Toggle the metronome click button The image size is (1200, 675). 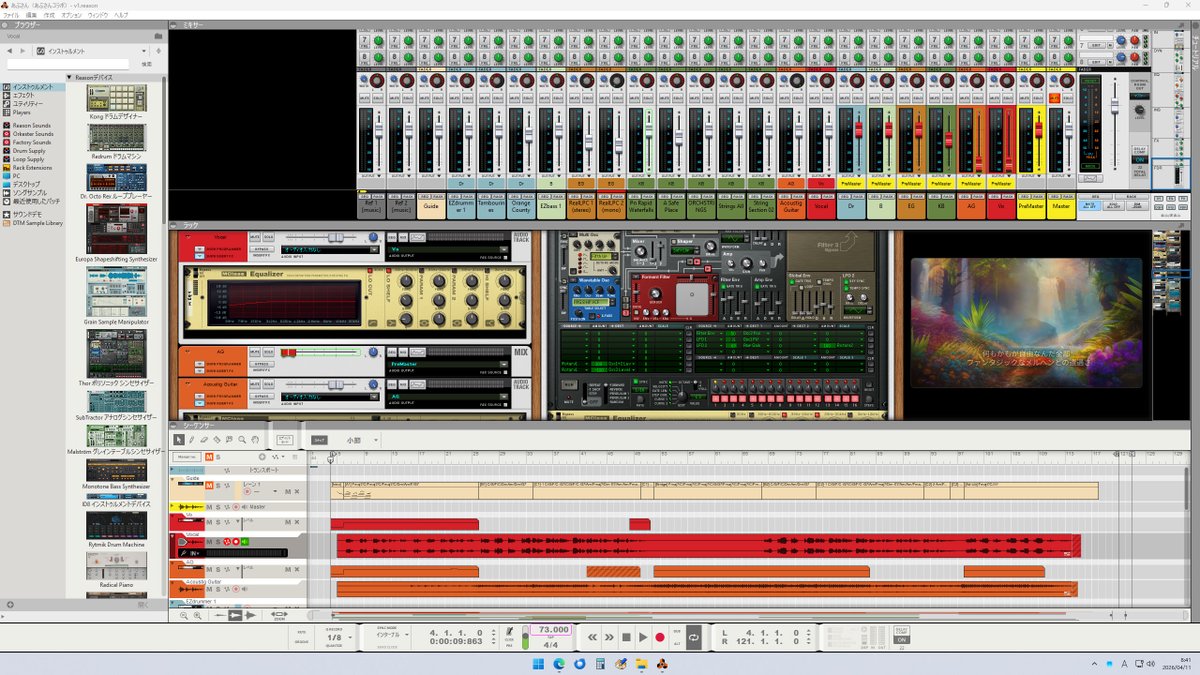[510, 632]
